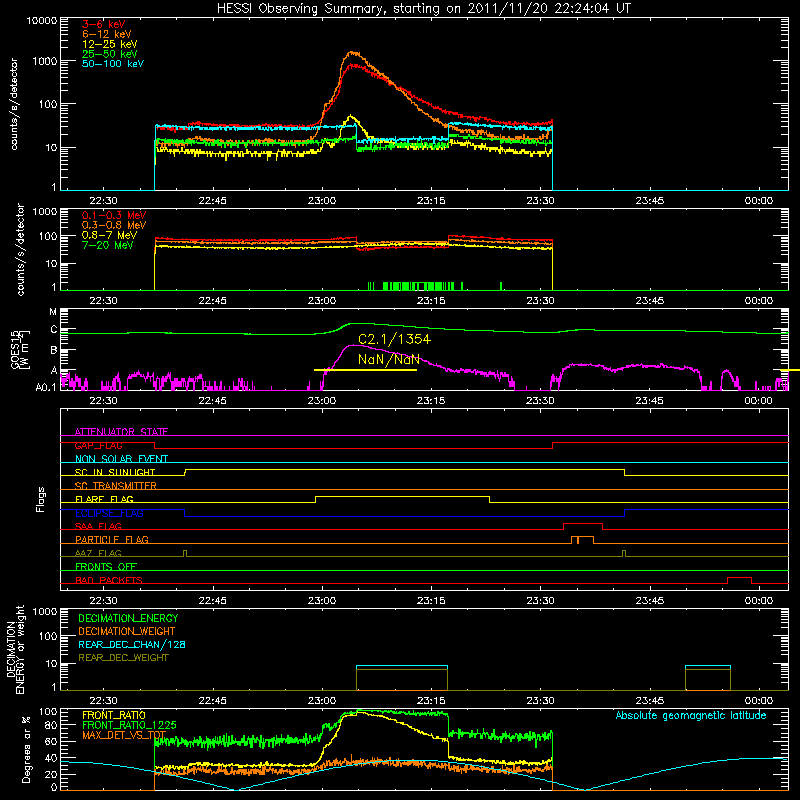
Task: Select the SC_IN_SUNLIGHT flag label
Action: click(115, 472)
